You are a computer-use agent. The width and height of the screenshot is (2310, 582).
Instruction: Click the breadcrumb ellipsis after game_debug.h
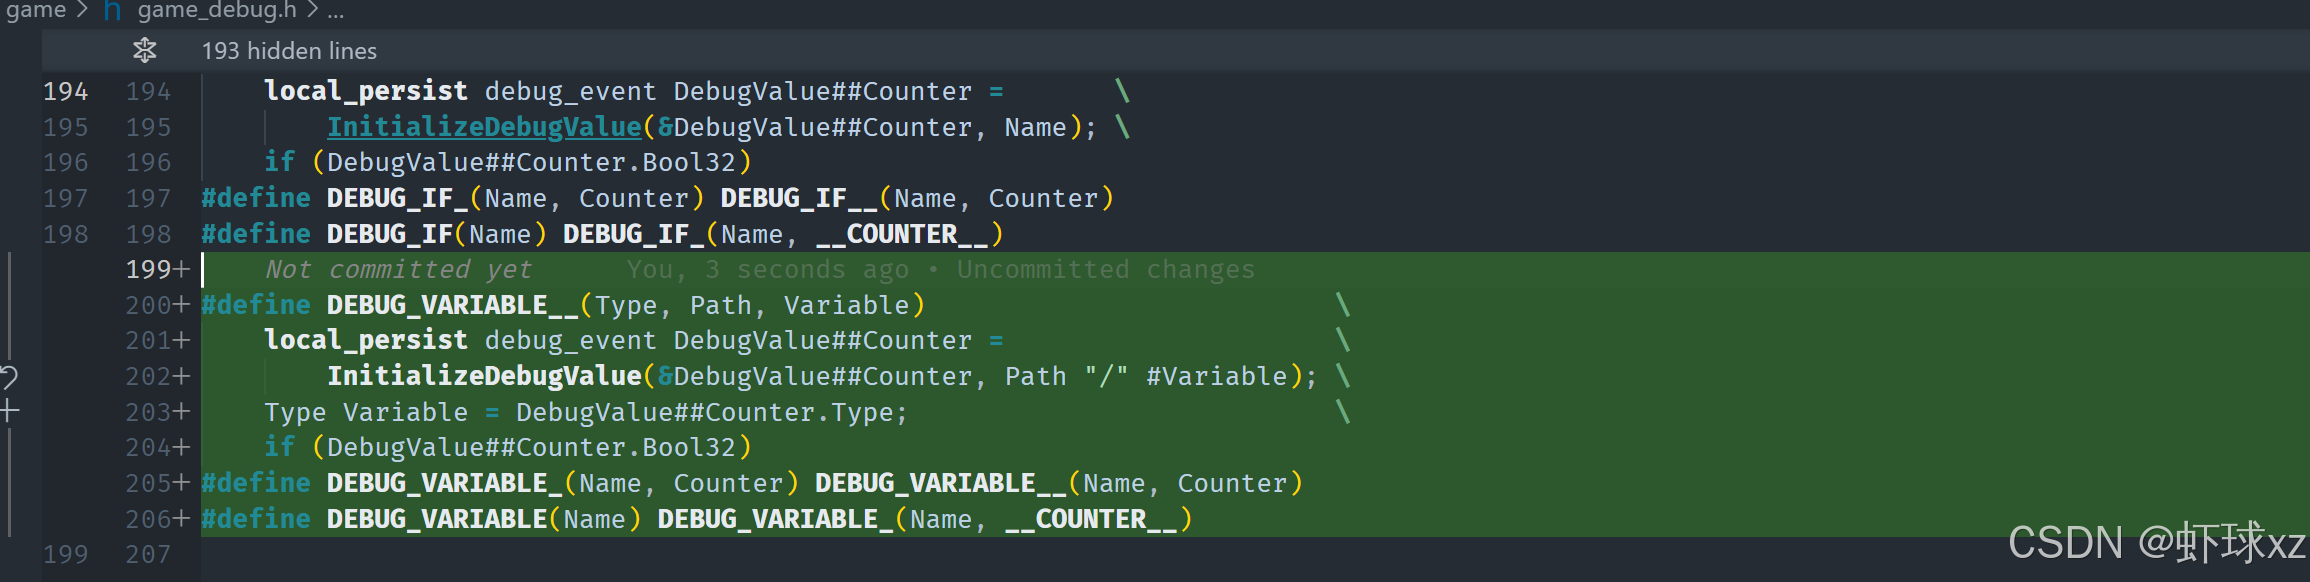tap(335, 11)
